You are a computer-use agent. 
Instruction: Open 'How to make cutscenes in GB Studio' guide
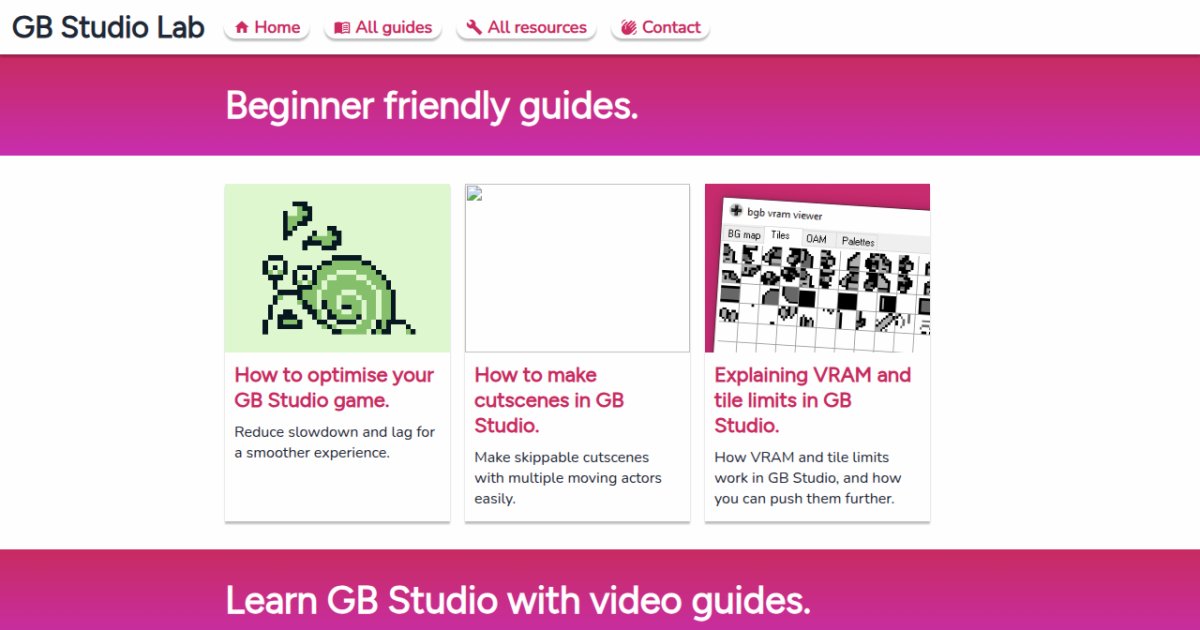coord(549,400)
